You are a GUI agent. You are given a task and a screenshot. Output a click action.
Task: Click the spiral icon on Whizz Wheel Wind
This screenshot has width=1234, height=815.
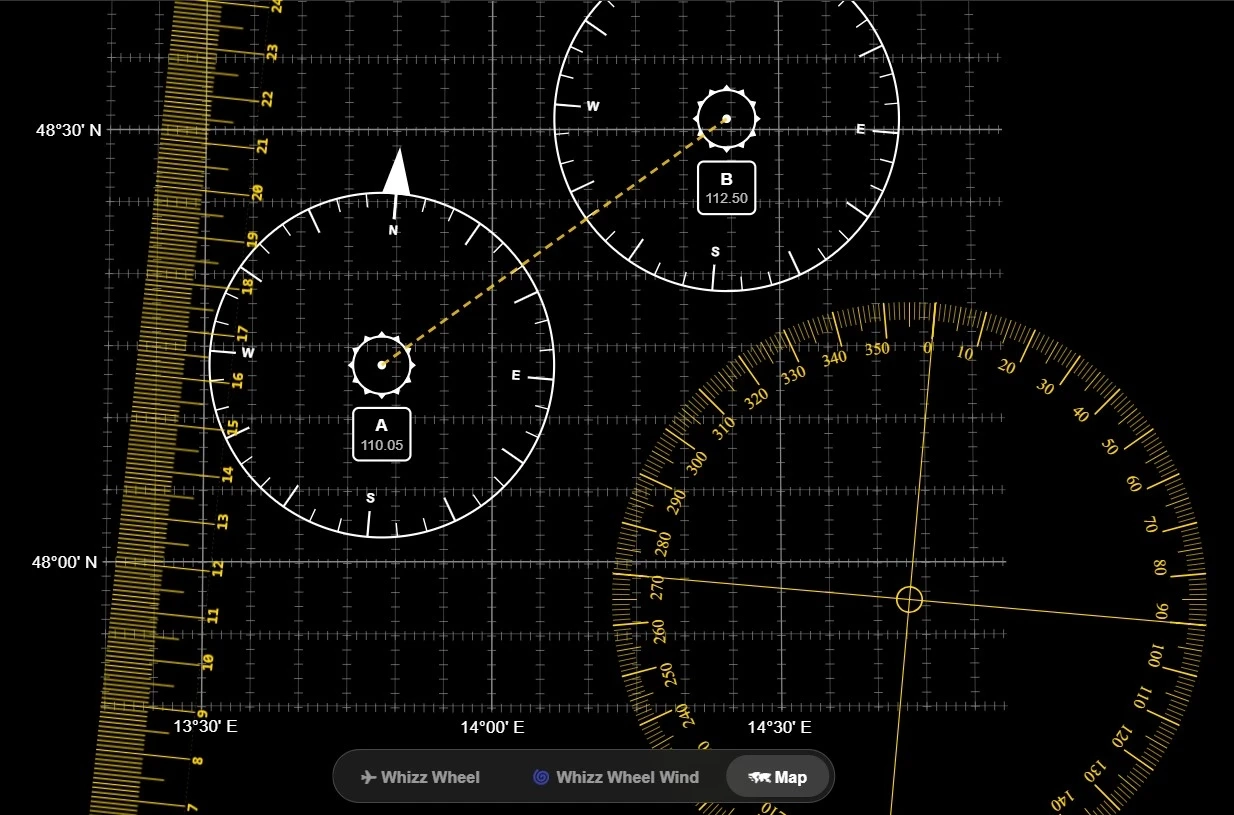point(541,777)
